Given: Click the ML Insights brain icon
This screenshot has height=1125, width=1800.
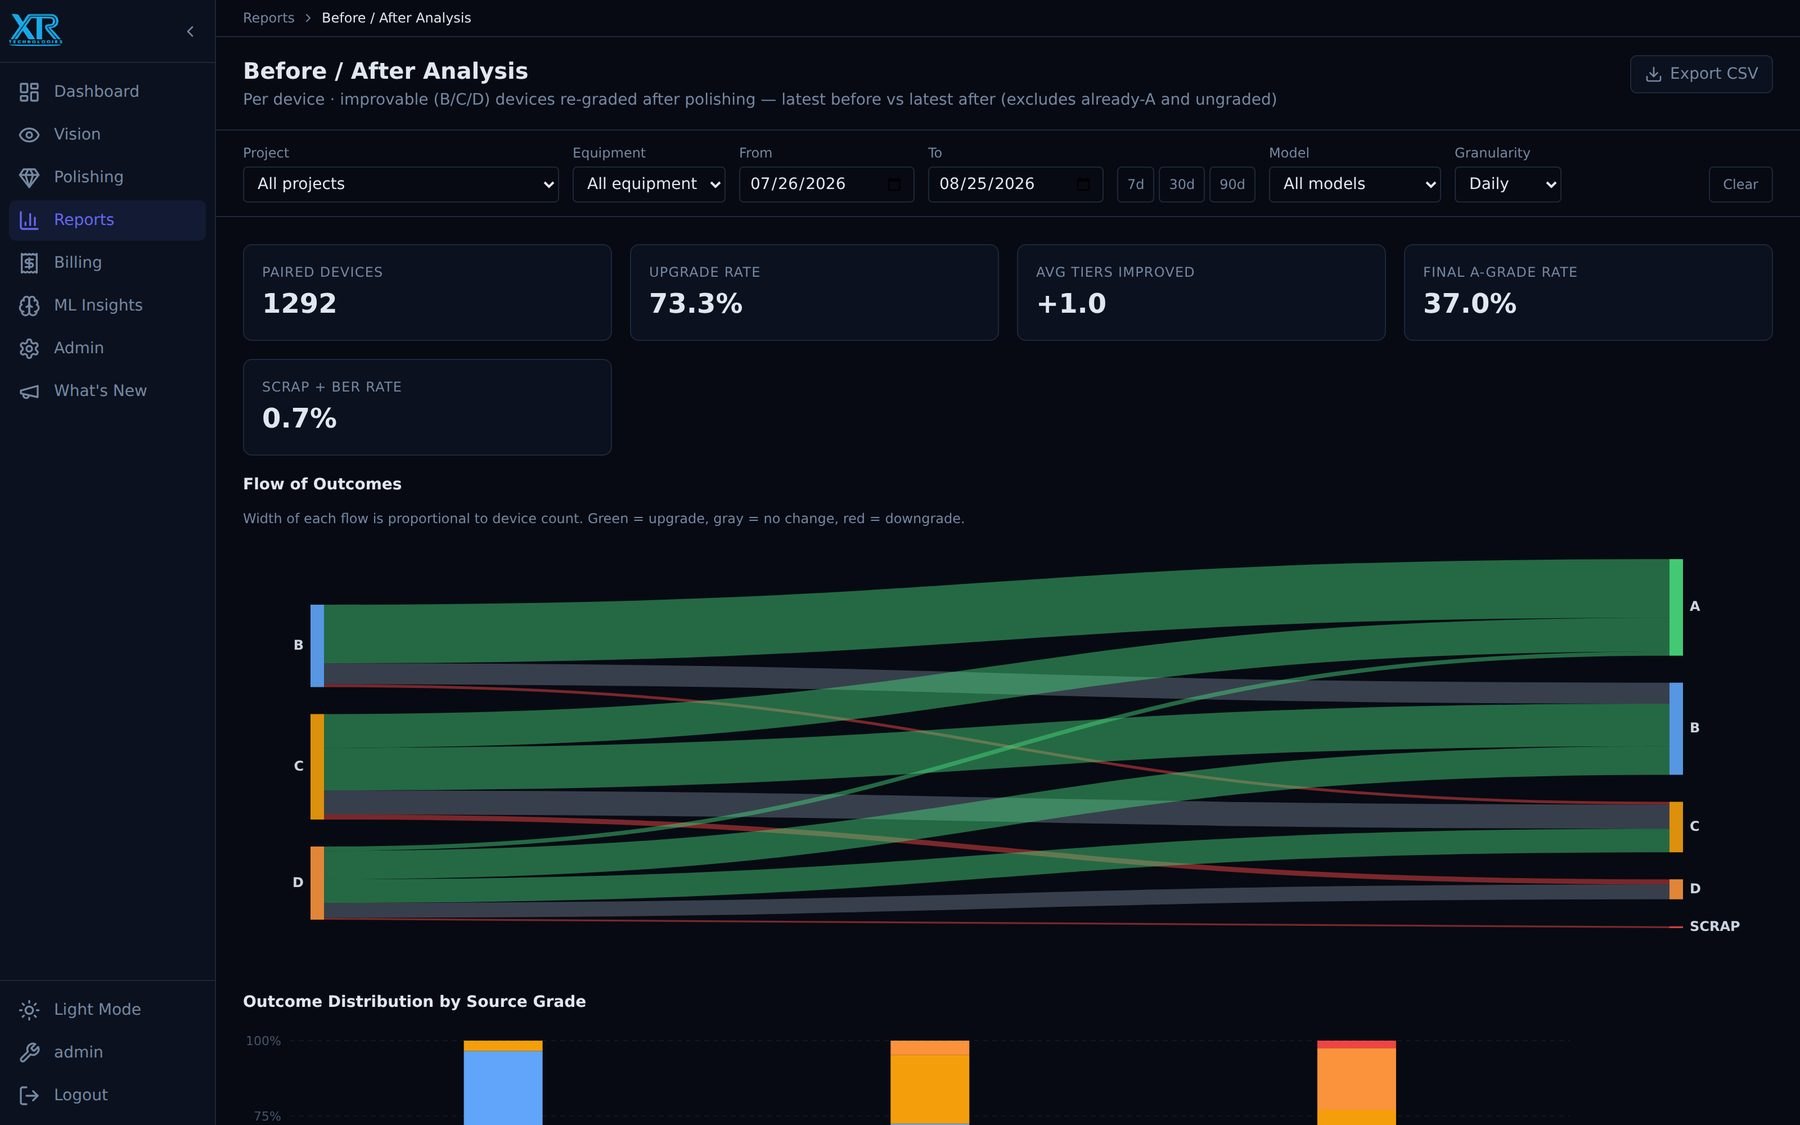Looking at the screenshot, I should click(29, 306).
